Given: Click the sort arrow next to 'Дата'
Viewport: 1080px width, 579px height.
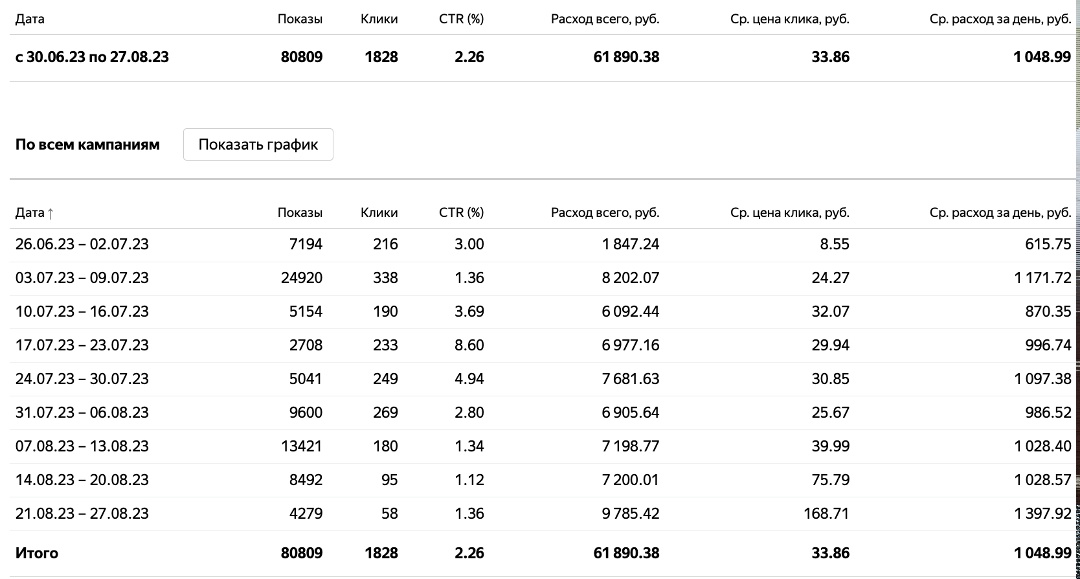Looking at the screenshot, I should tap(51, 213).
